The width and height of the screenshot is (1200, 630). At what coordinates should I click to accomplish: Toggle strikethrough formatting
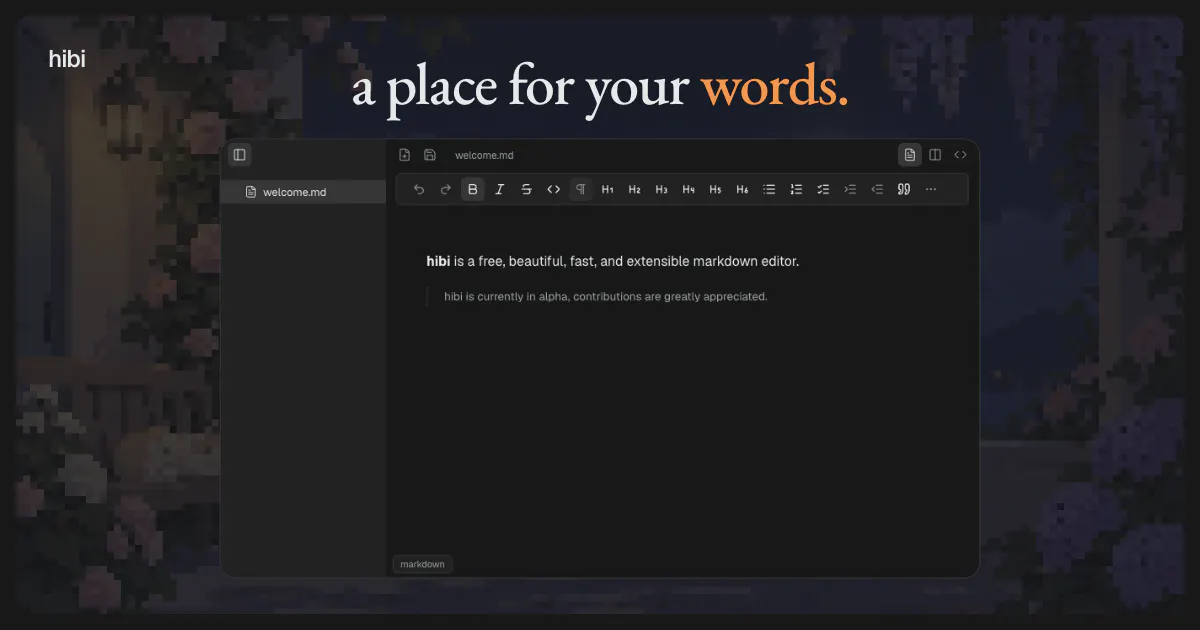click(x=527, y=189)
